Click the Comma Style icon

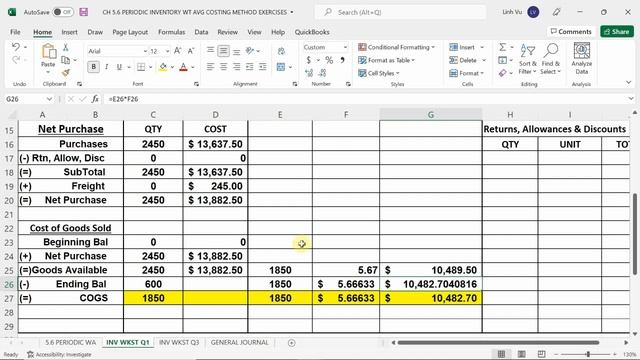coord(342,60)
